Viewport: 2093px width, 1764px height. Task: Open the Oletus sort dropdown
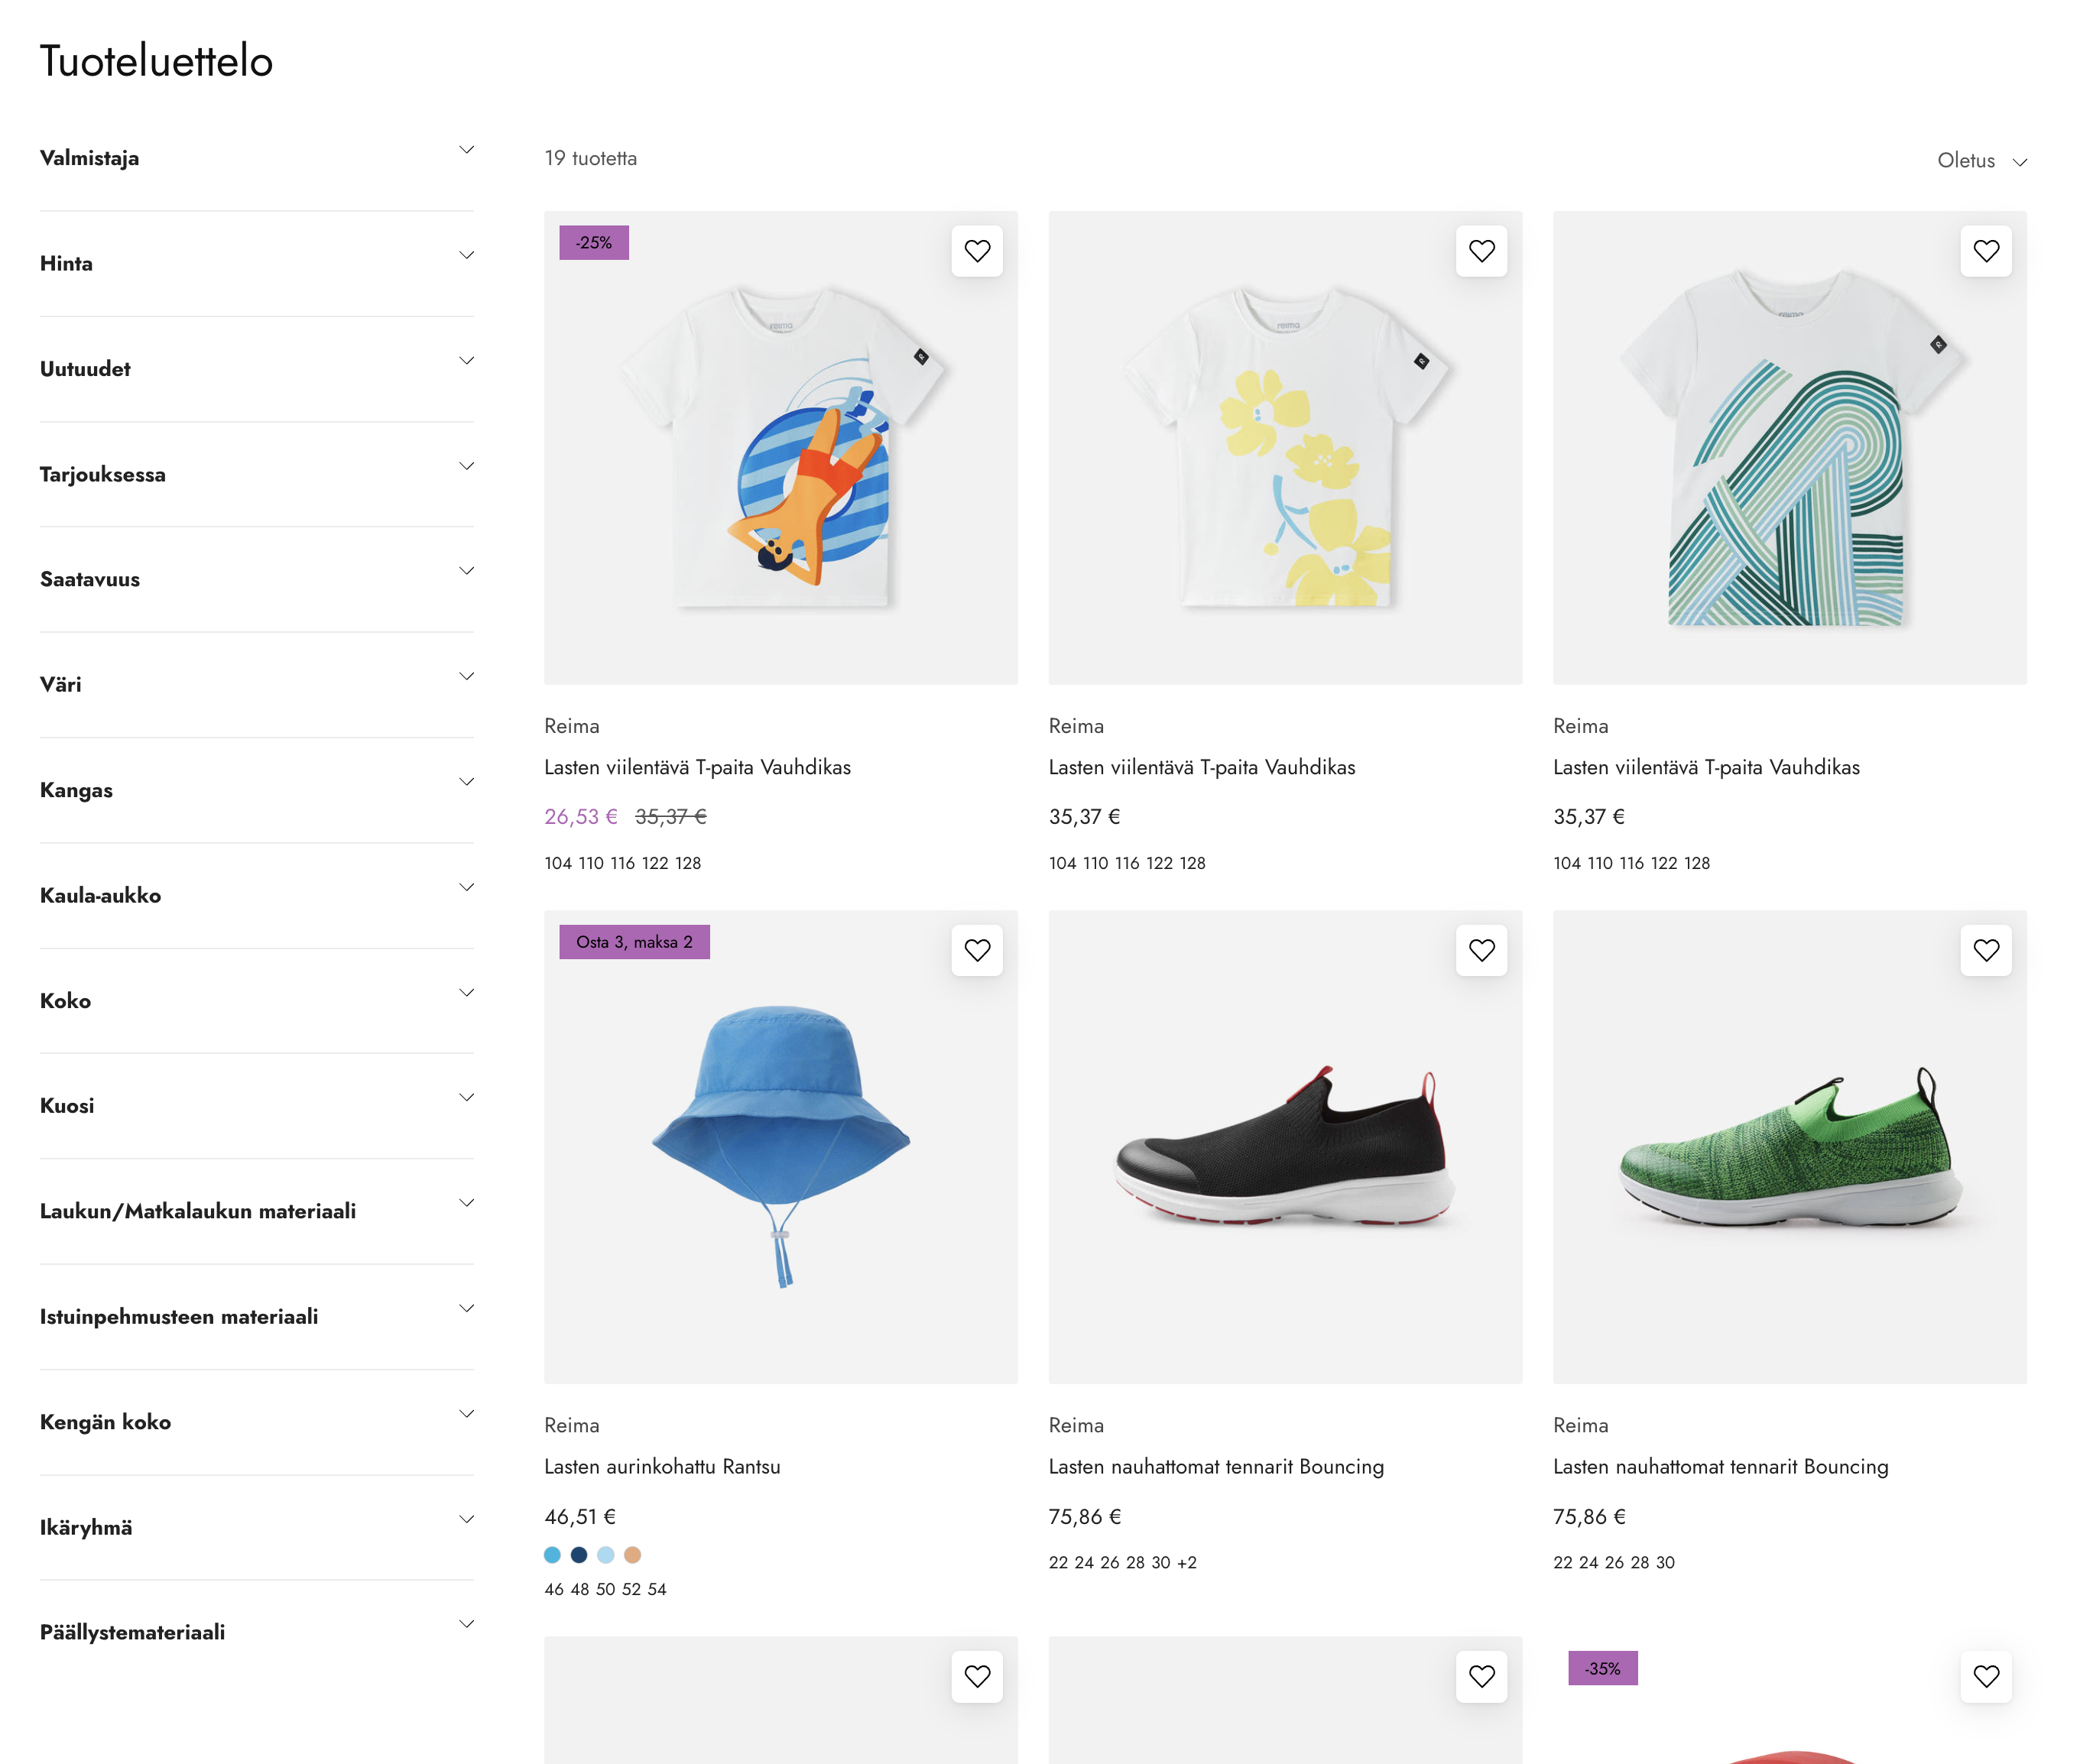[1981, 161]
